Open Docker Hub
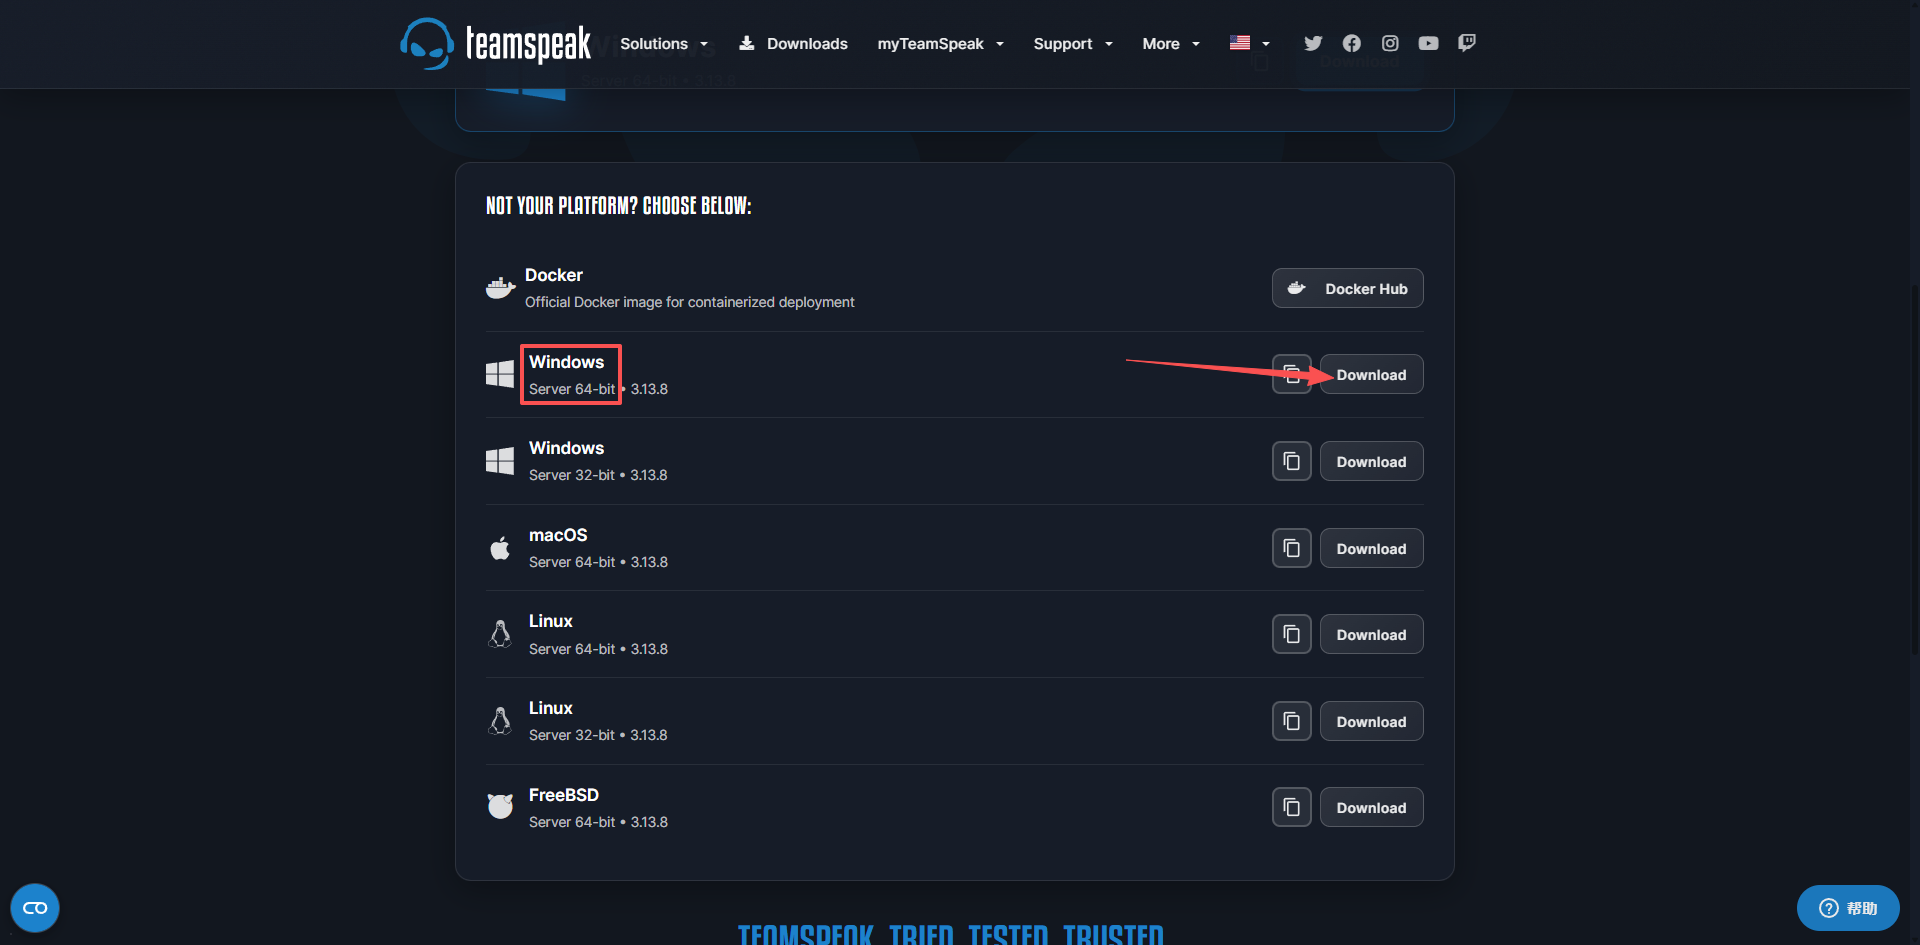1920x945 pixels. 1347,288
